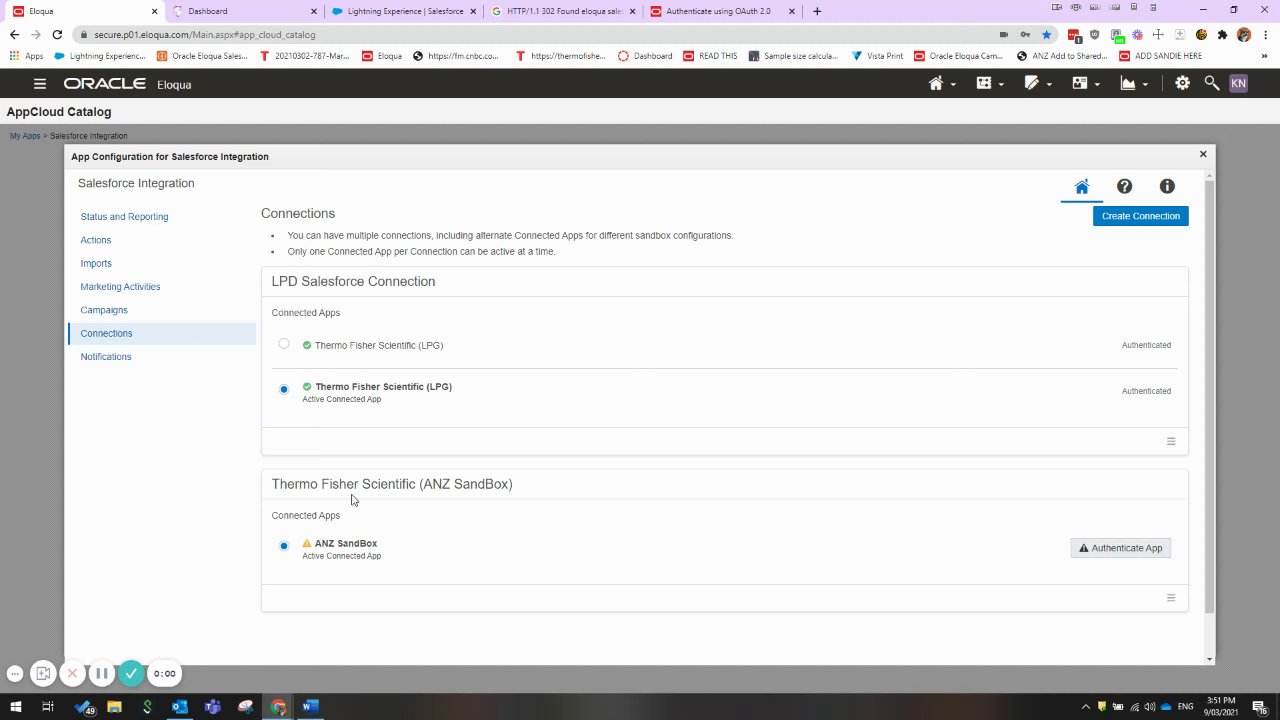Close the App Configuration dialog
The image size is (1280, 720).
1203,154
